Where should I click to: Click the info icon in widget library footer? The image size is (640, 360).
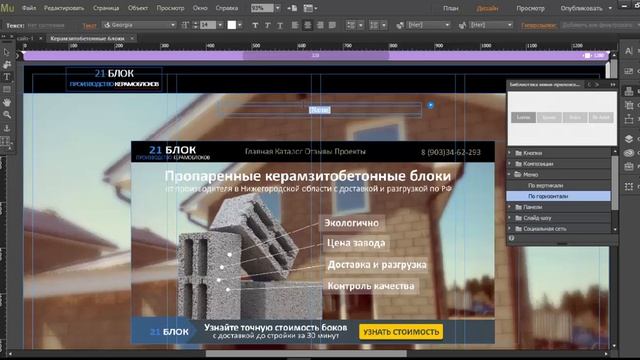pos(511,238)
